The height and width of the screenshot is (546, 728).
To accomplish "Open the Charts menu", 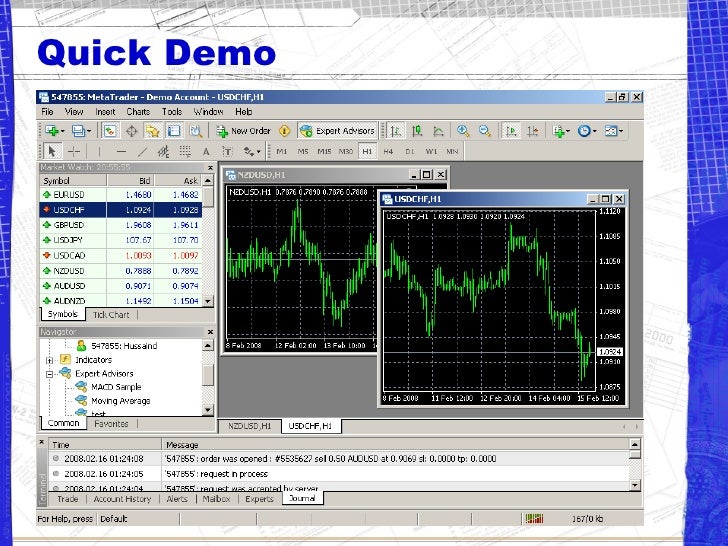I will (137, 112).
